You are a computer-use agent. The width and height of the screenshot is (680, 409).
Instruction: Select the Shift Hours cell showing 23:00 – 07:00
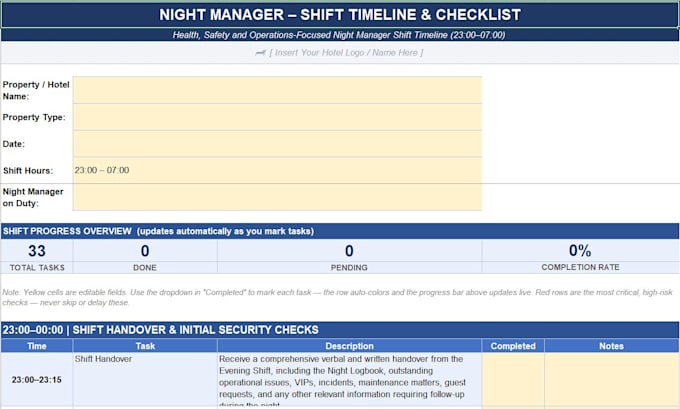[x=277, y=170]
